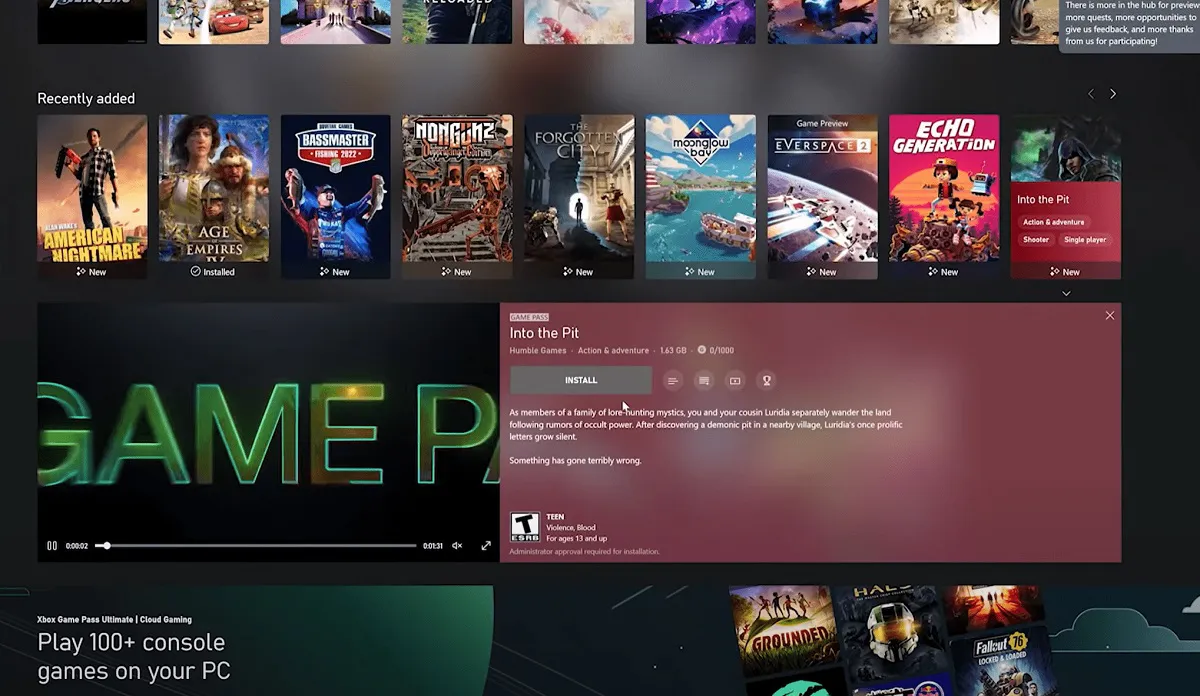Select Action & adventure tag on Into the Pit card
The image size is (1200, 696).
pos(1054,222)
